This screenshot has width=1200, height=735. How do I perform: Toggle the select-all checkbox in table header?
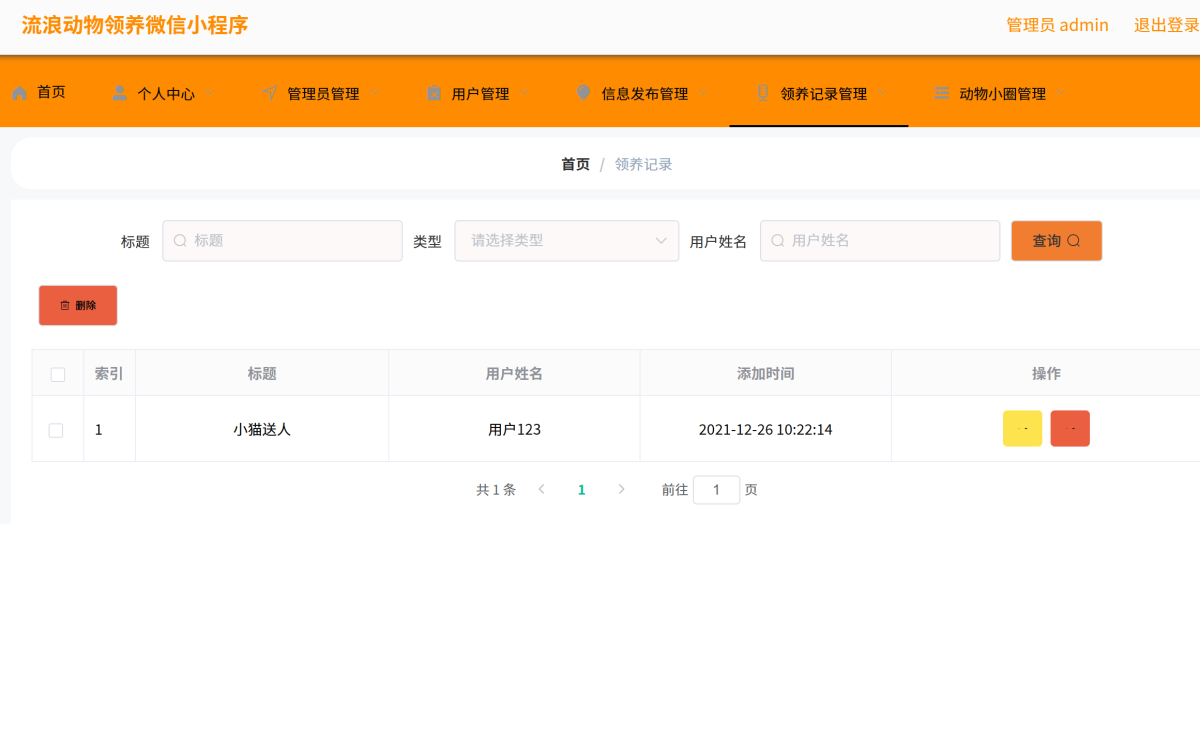[x=58, y=374]
